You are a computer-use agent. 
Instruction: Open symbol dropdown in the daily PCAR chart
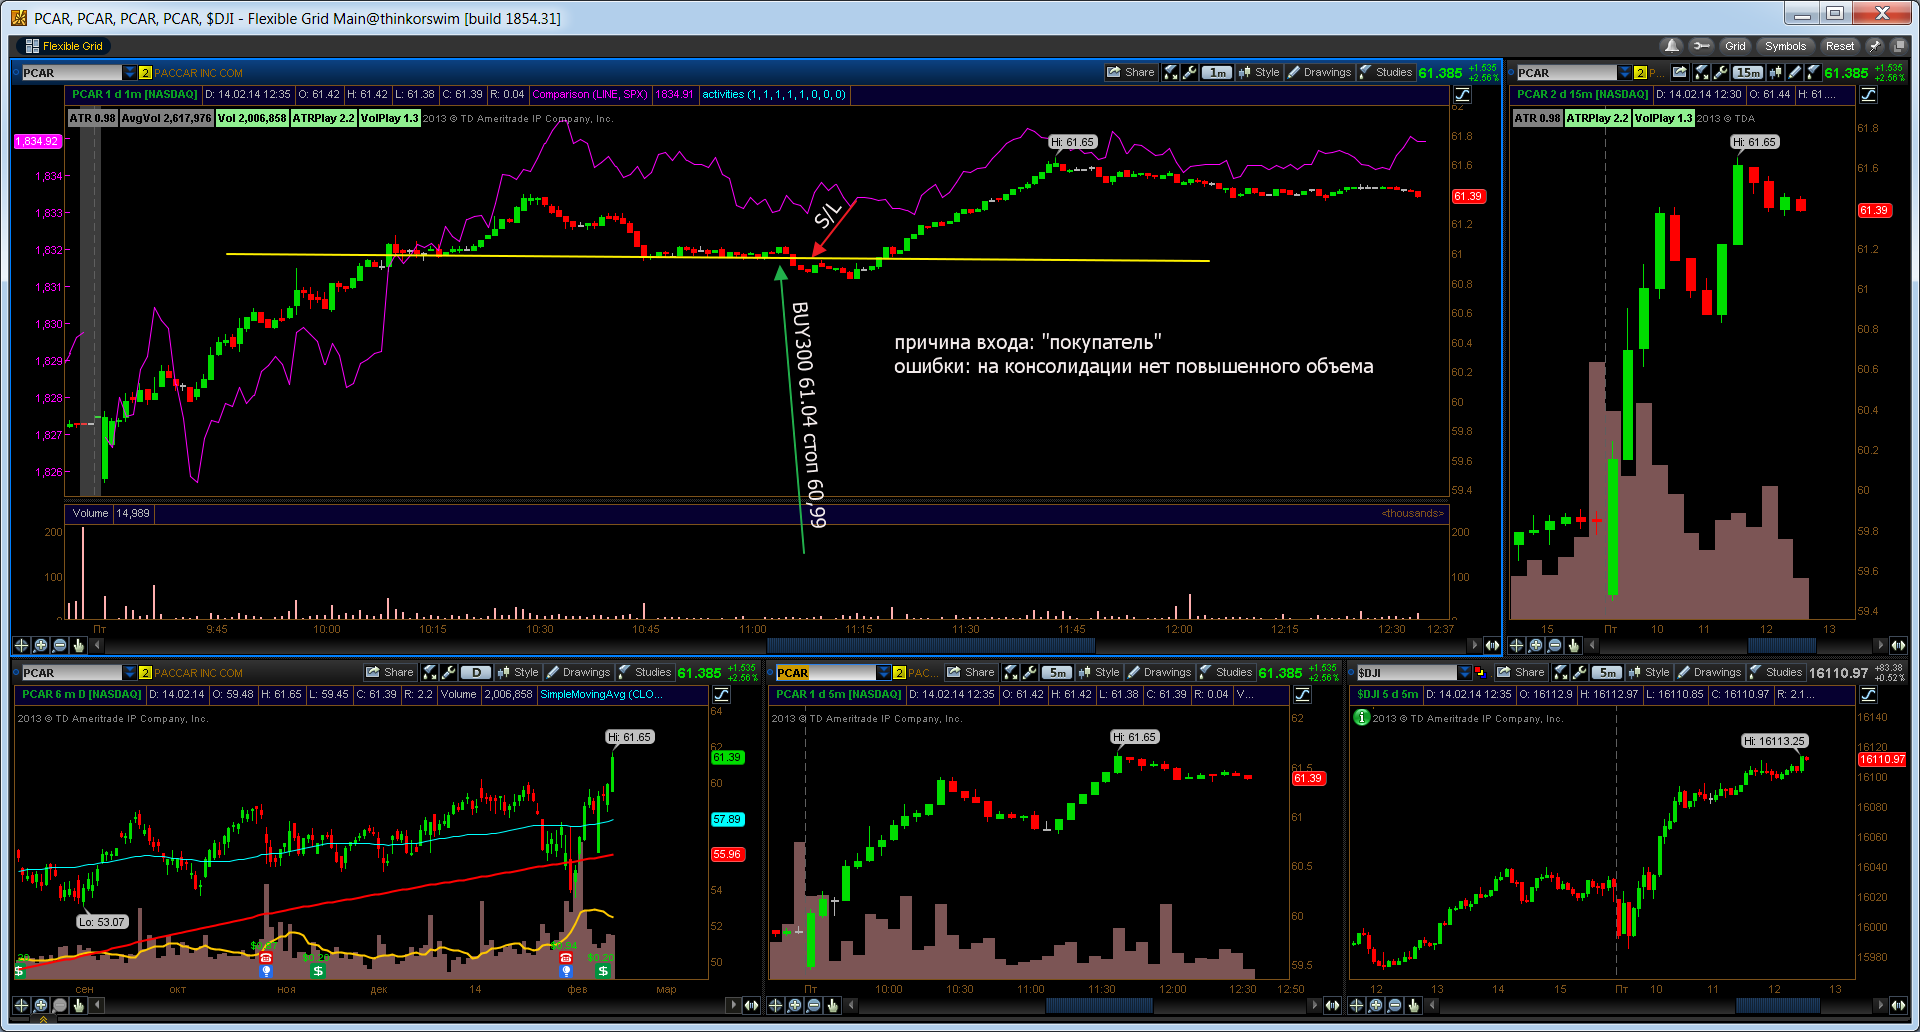pyautogui.click(x=129, y=672)
